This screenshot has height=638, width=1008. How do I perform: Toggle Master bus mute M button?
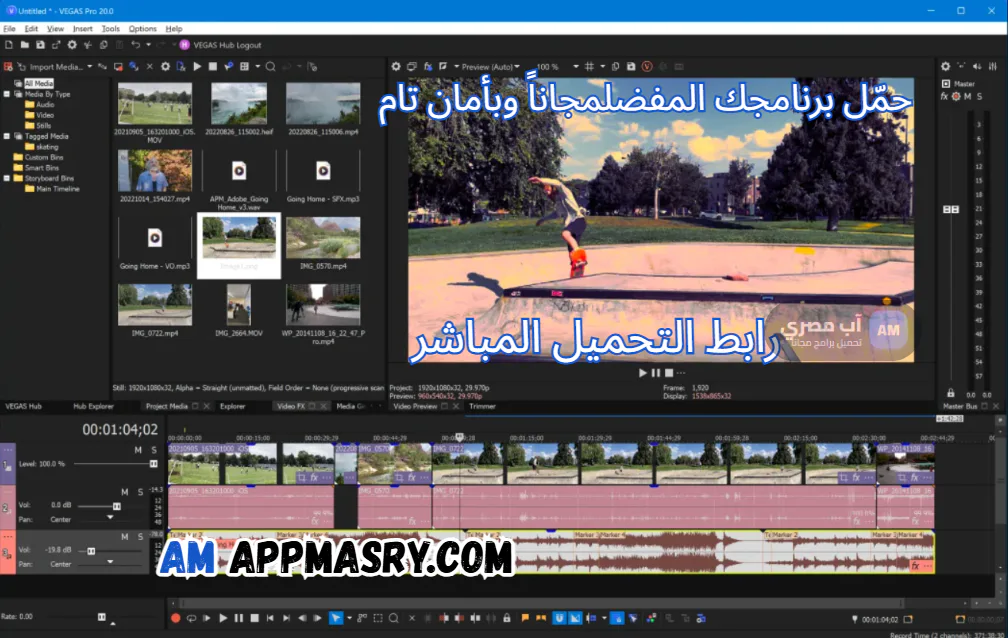[968, 96]
